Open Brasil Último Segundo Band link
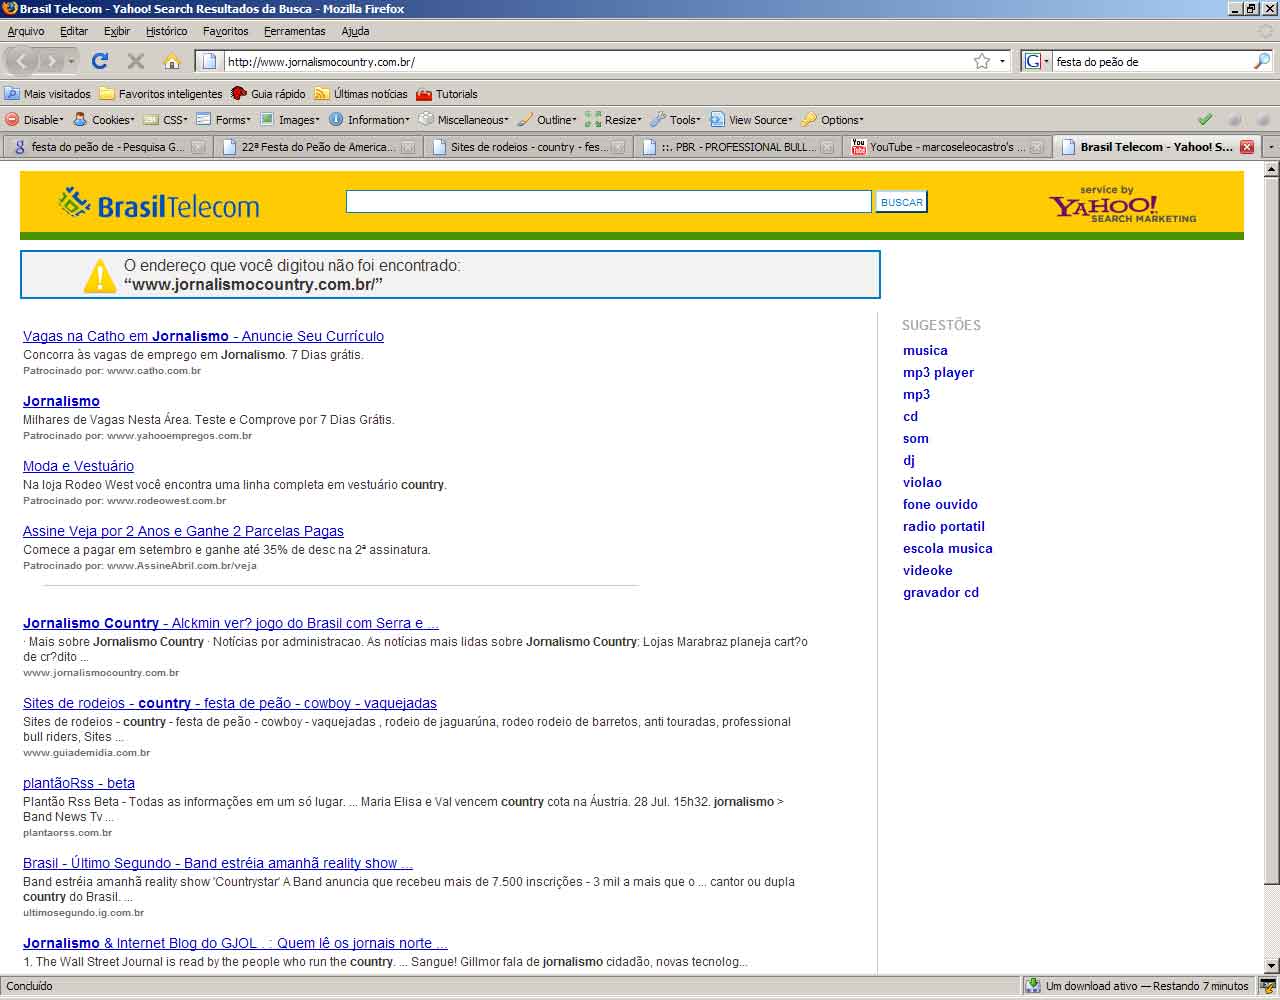 218,863
